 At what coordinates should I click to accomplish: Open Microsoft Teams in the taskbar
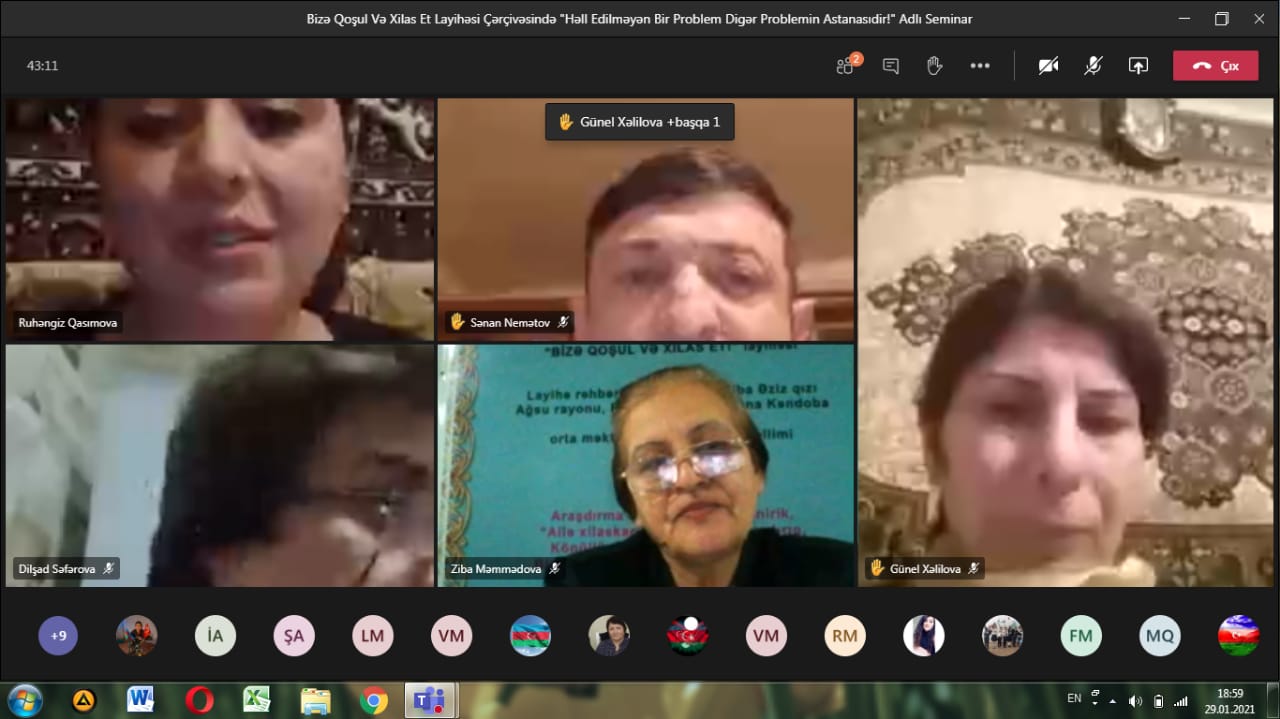431,700
